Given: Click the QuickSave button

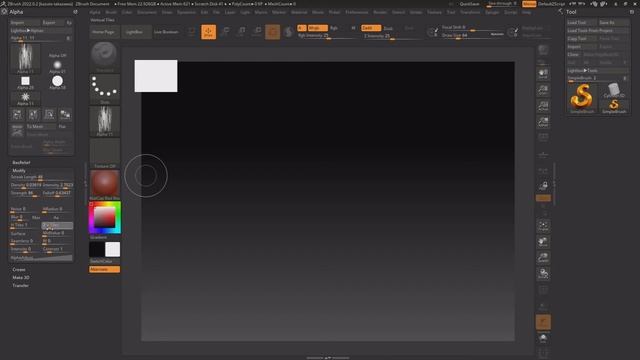Looking at the screenshot, I should [469, 4].
